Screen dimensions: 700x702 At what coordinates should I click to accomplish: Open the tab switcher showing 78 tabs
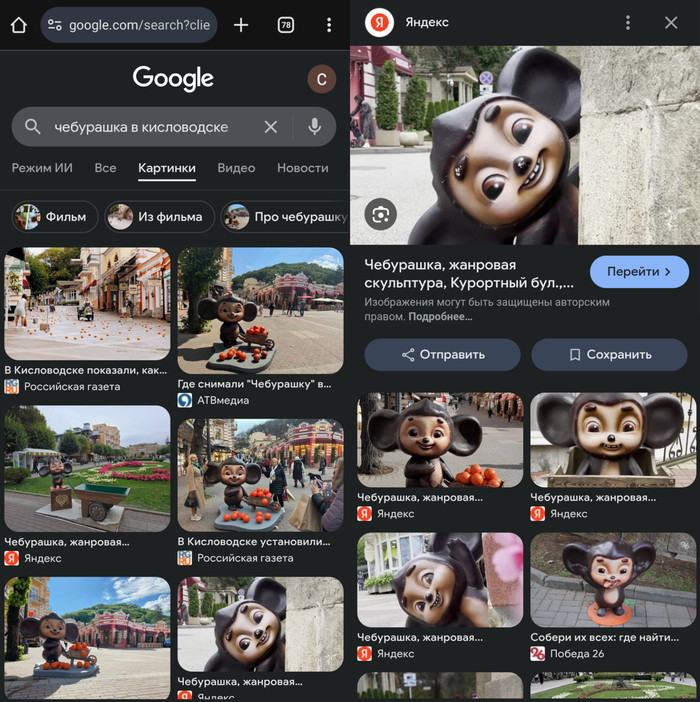[285, 25]
